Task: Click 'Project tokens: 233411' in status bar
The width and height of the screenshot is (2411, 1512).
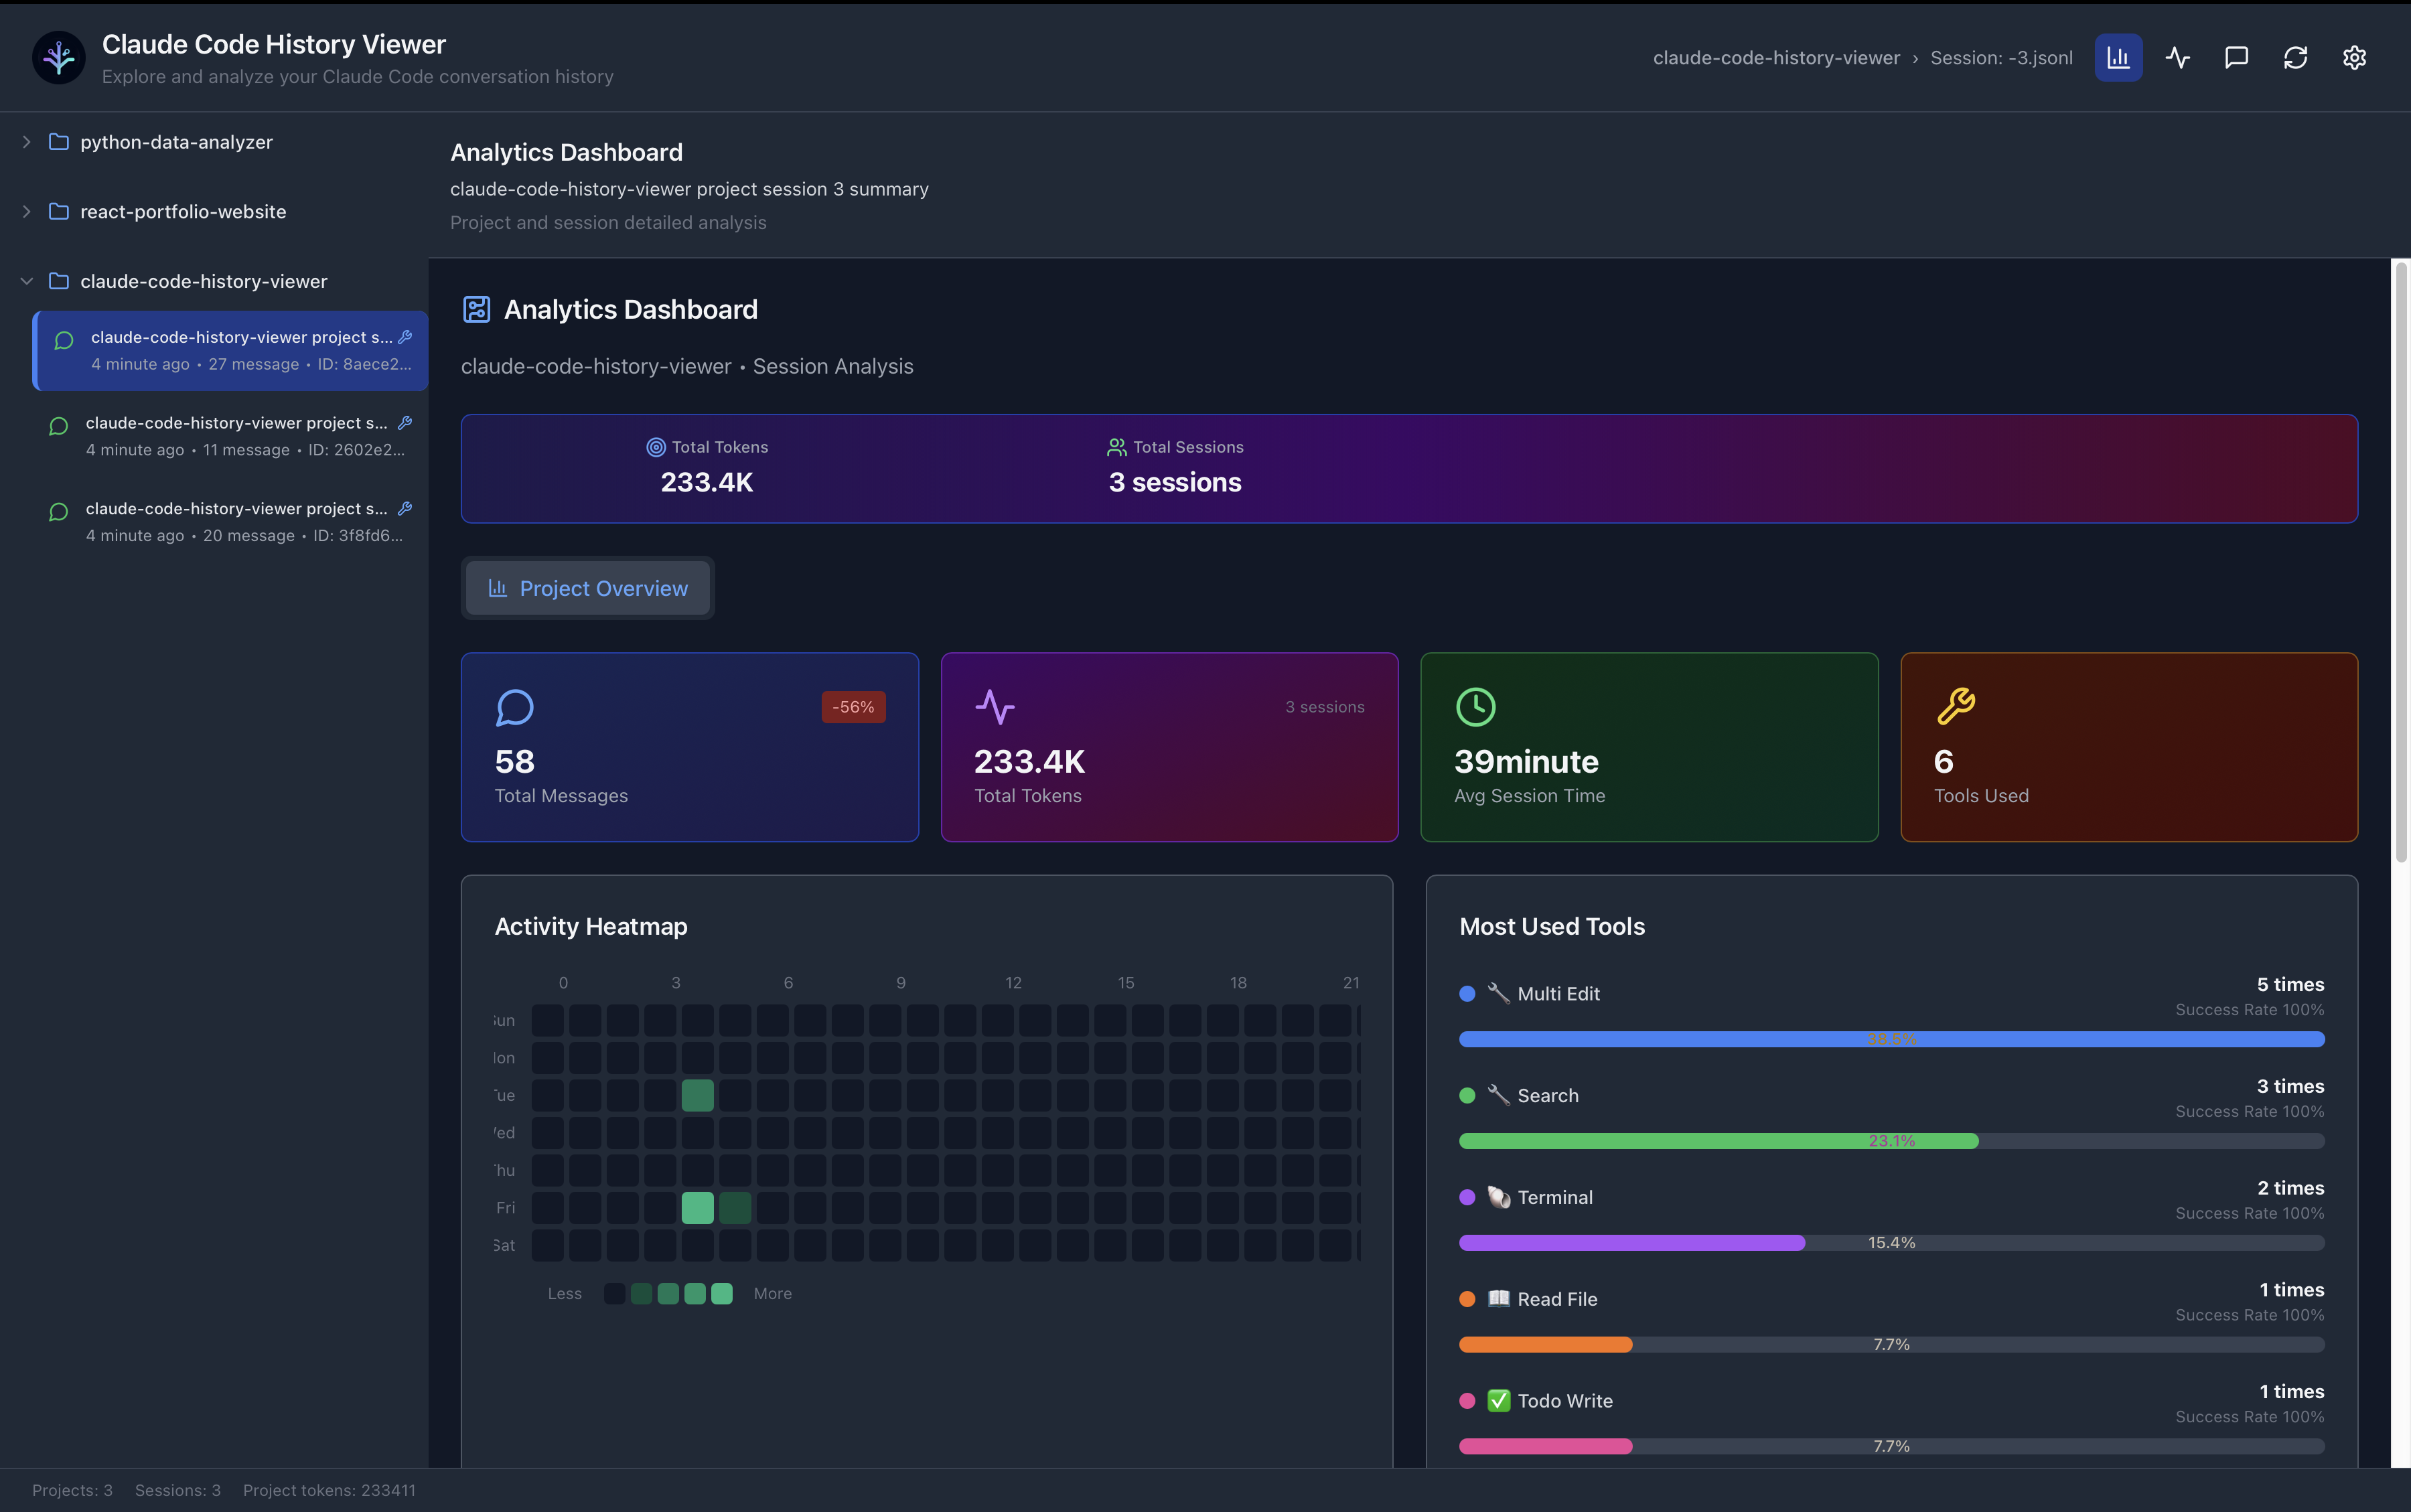Action: click(x=329, y=1491)
